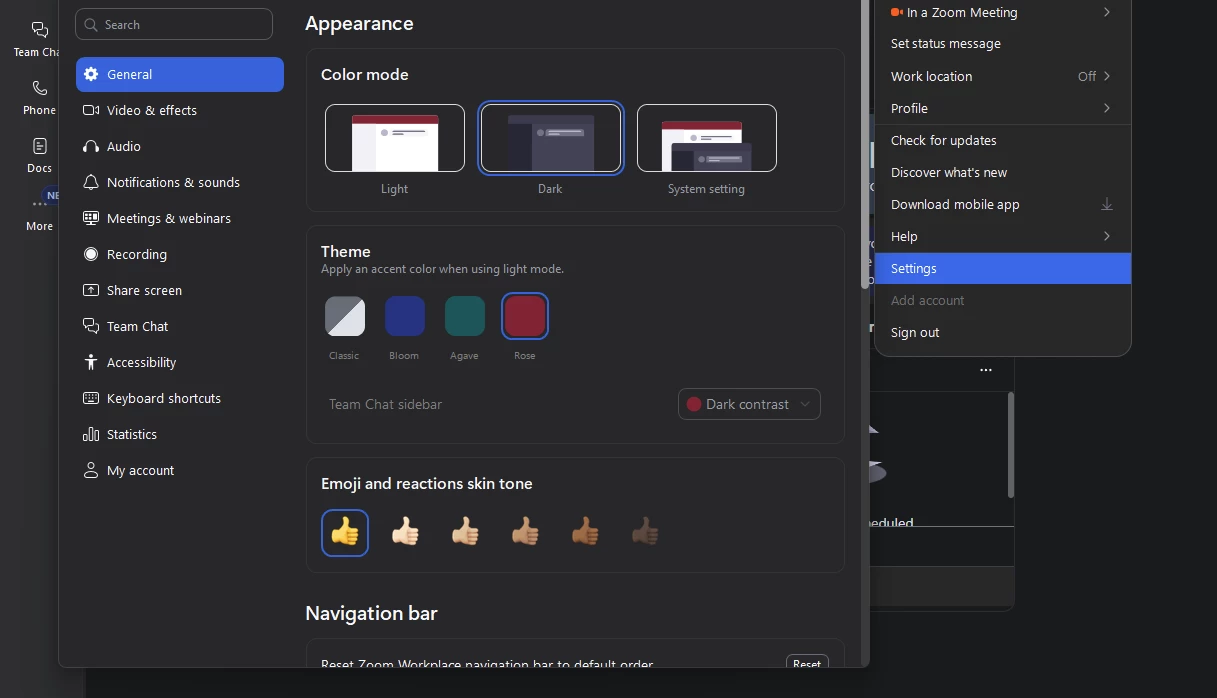Open Share screen settings
Viewport: 1217px width, 698px height.
[180, 290]
